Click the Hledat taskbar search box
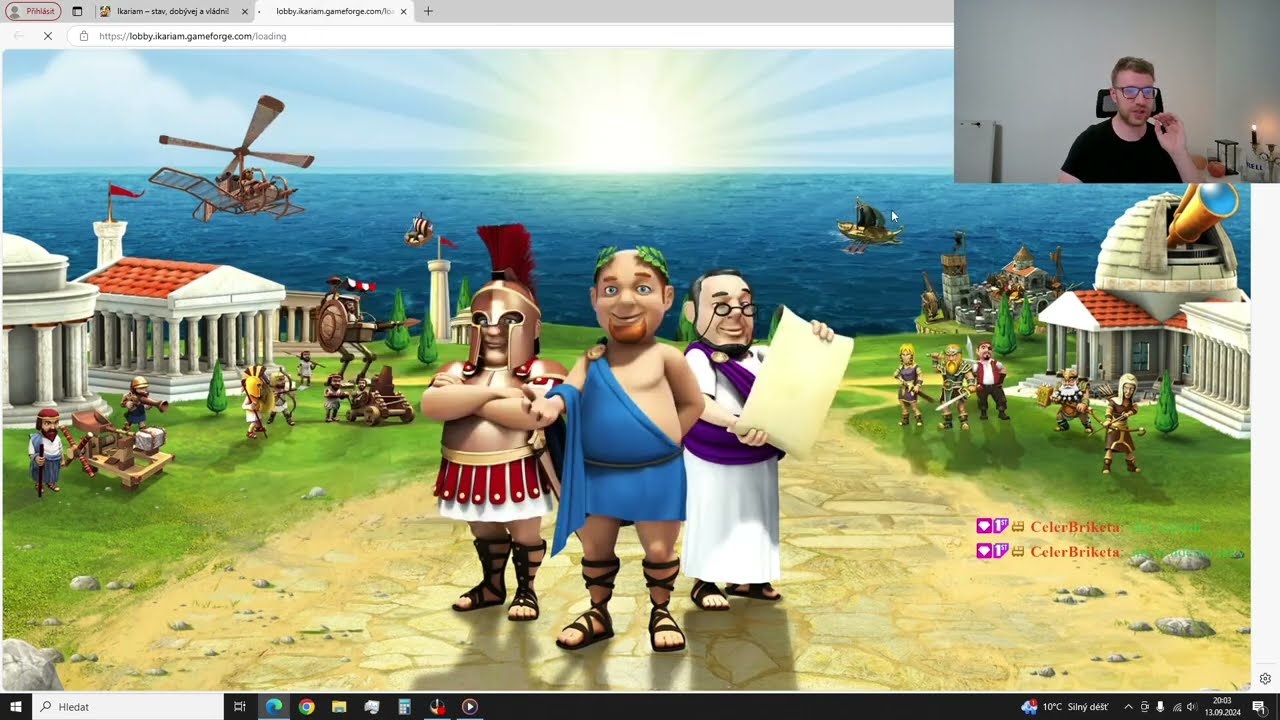 128,707
